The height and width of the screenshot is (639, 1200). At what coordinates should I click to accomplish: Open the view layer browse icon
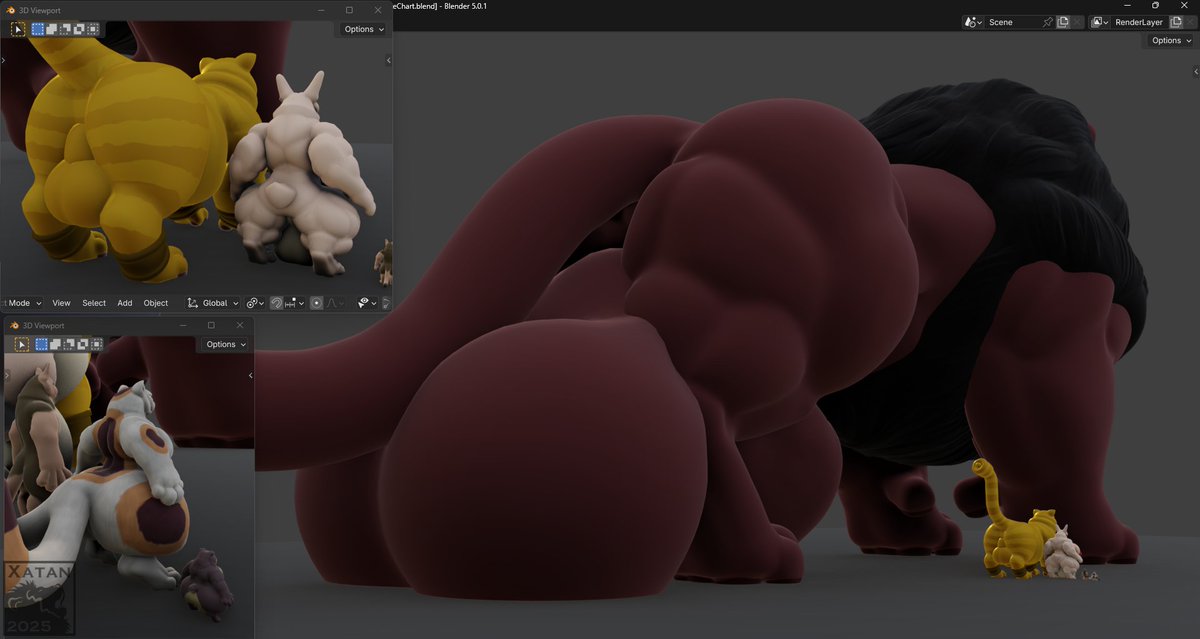1100,22
